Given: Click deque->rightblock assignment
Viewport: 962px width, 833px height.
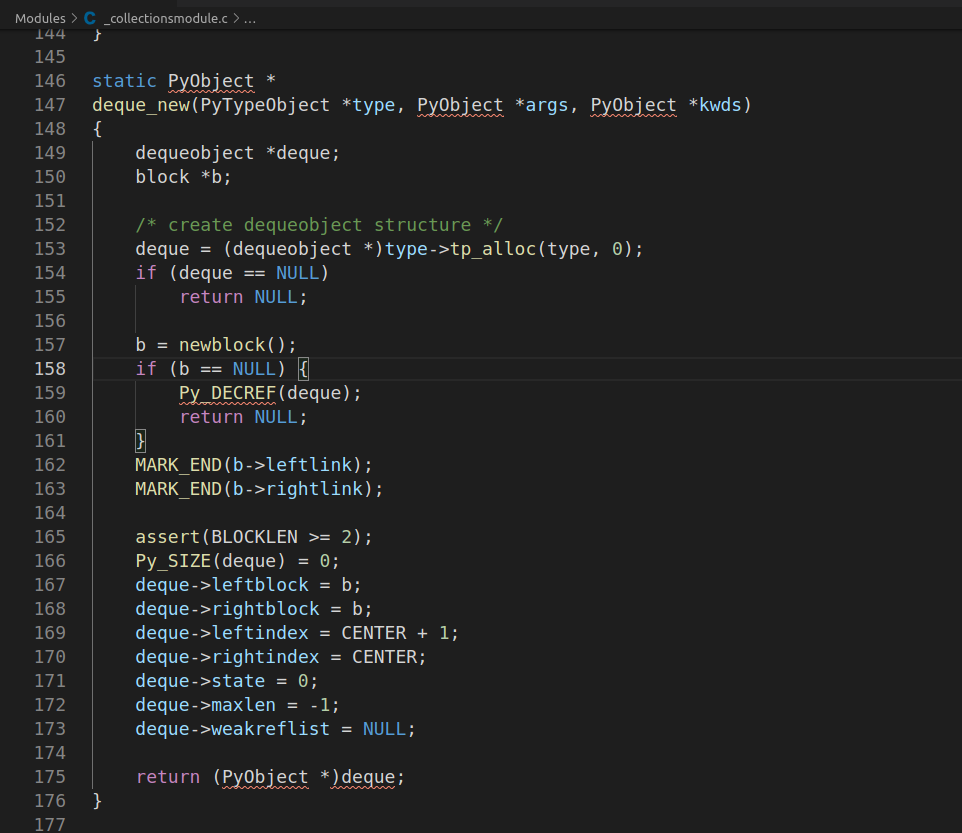Looking at the screenshot, I should tap(254, 608).
